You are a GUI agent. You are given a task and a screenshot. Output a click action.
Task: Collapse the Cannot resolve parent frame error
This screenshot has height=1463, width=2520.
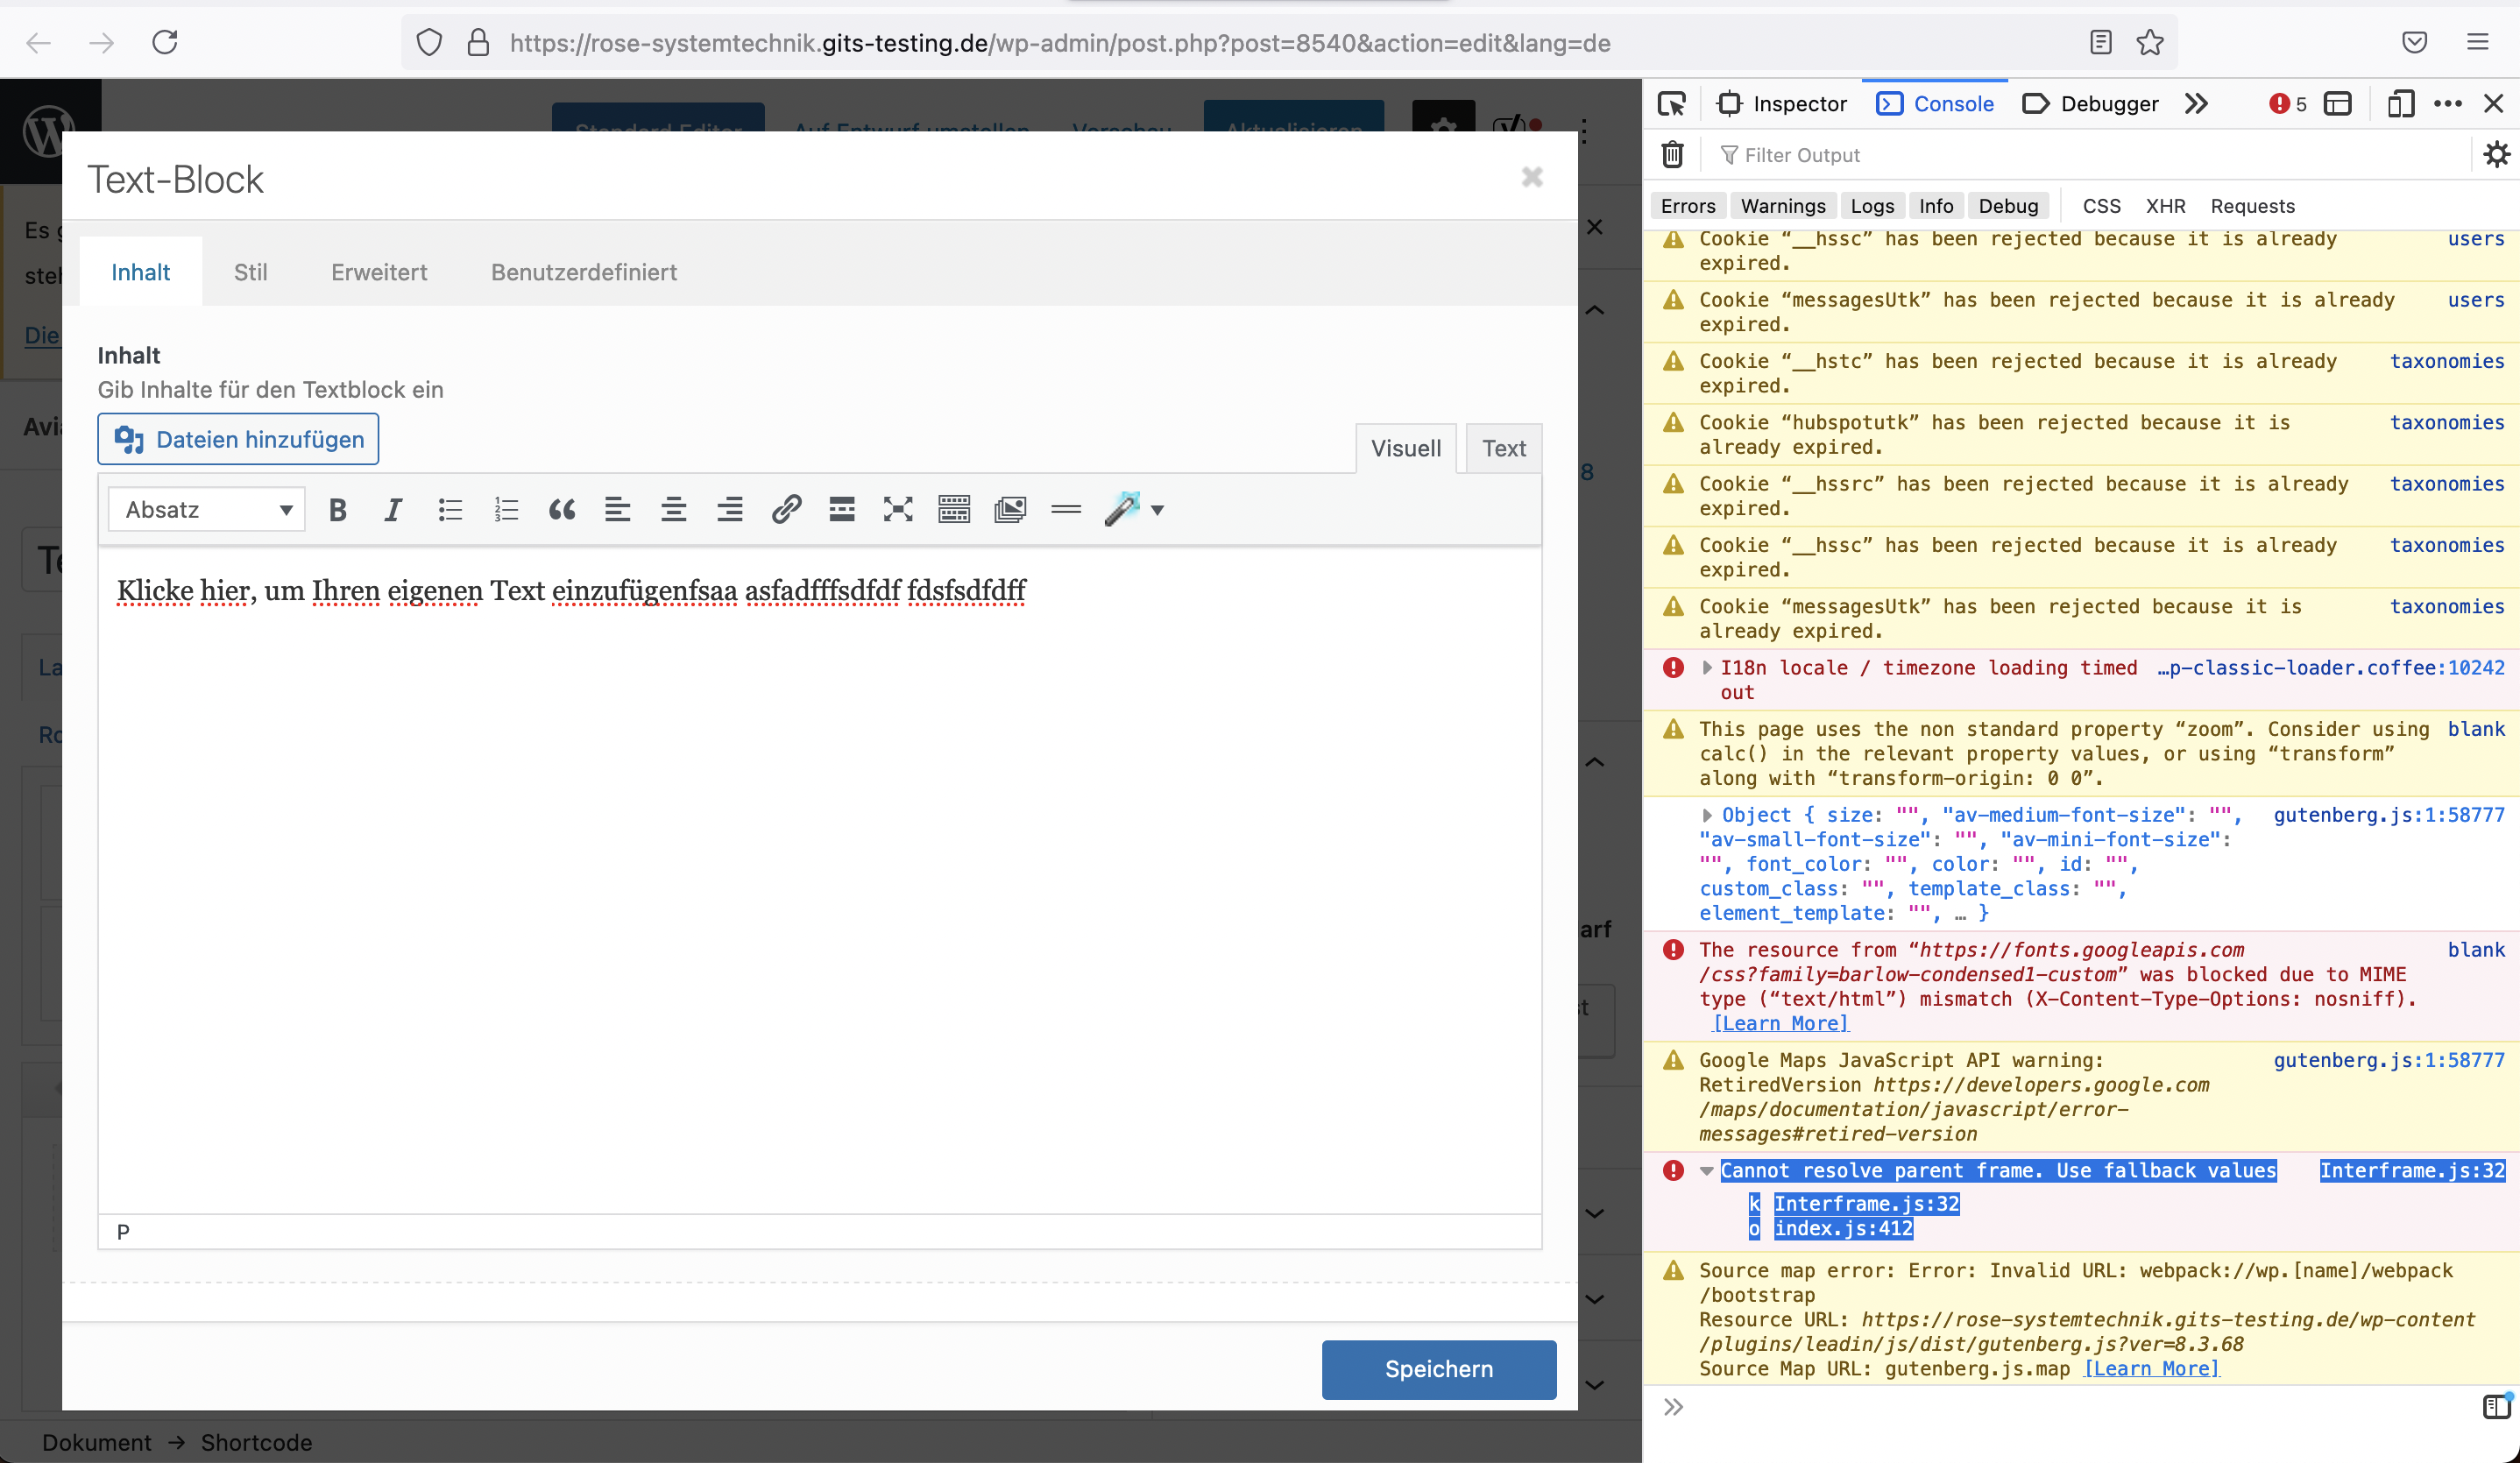pyautogui.click(x=1707, y=1171)
